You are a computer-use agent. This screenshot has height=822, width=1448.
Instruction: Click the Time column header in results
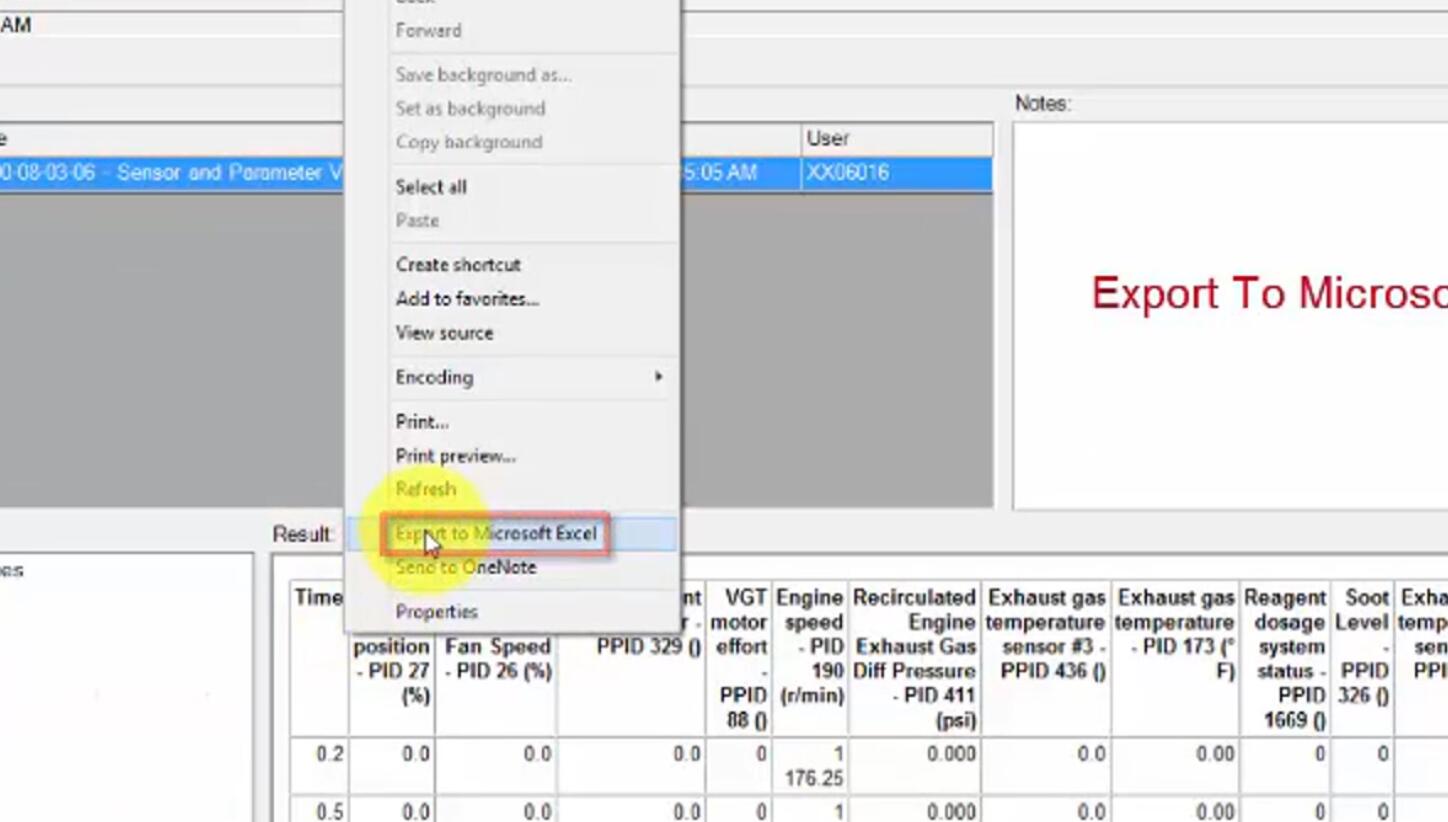point(319,658)
